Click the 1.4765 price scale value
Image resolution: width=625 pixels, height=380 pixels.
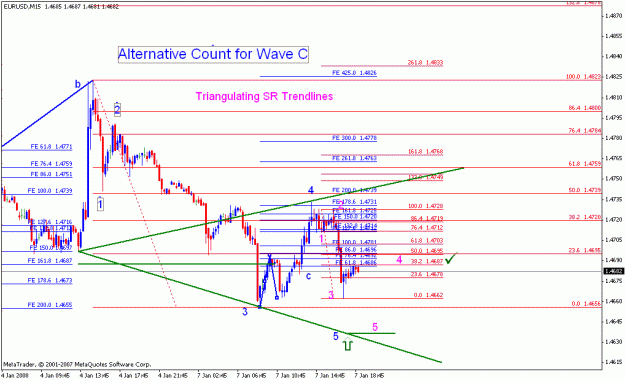613,158
